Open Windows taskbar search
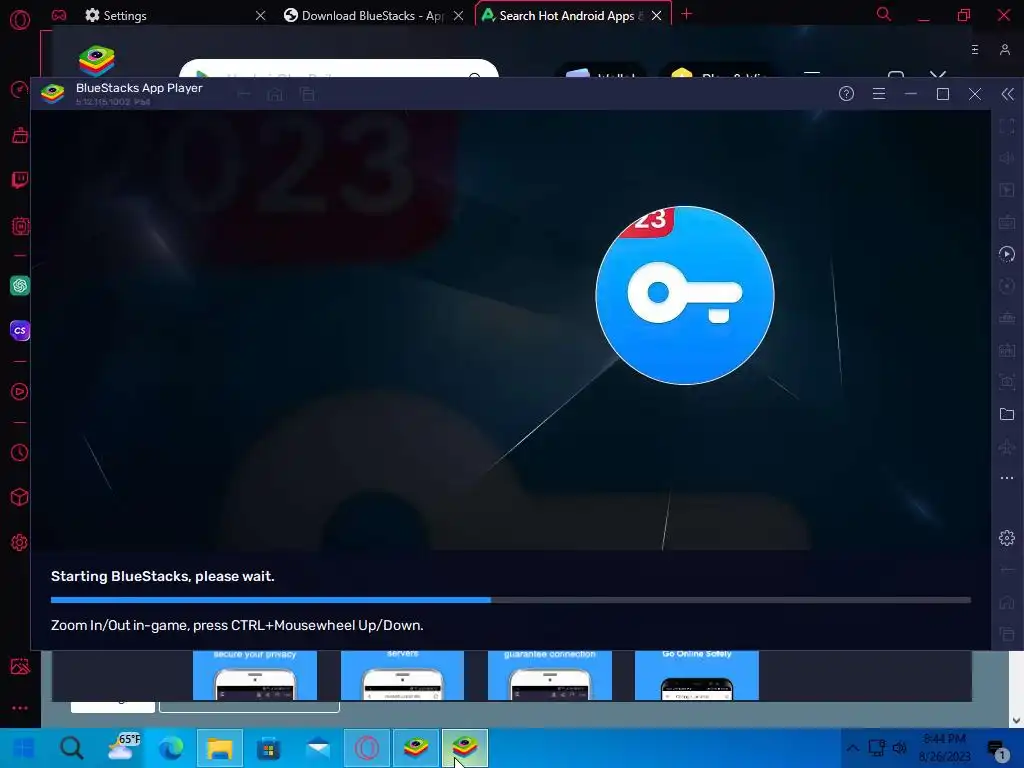This screenshot has height=768, width=1024. click(72, 748)
